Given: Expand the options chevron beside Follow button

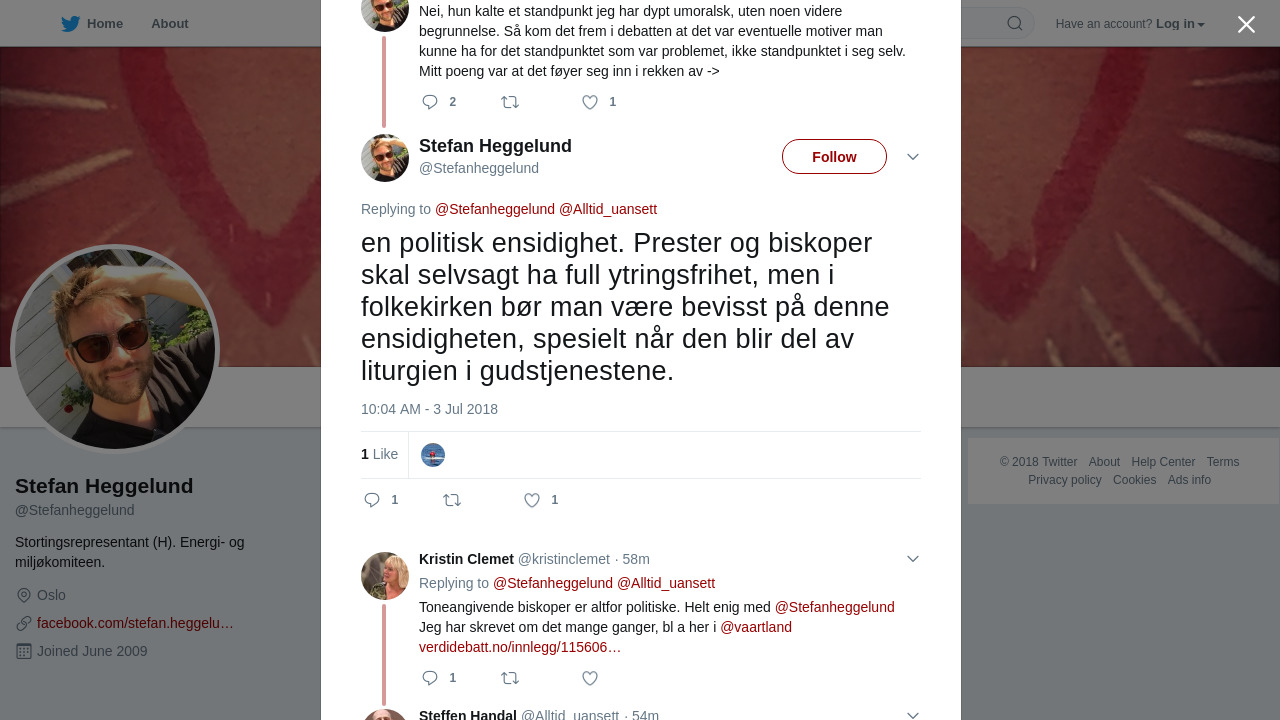Looking at the screenshot, I should [913, 157].
